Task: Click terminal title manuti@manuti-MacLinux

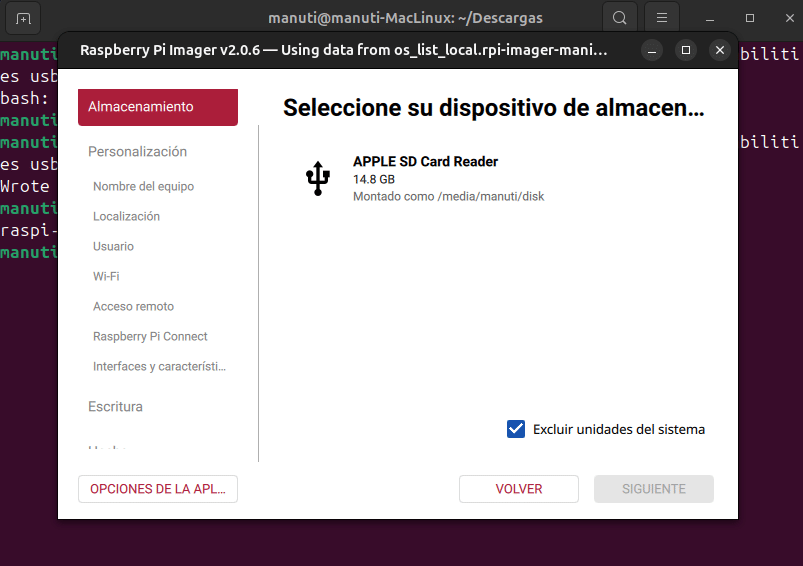Action: (x=405, y=18)
